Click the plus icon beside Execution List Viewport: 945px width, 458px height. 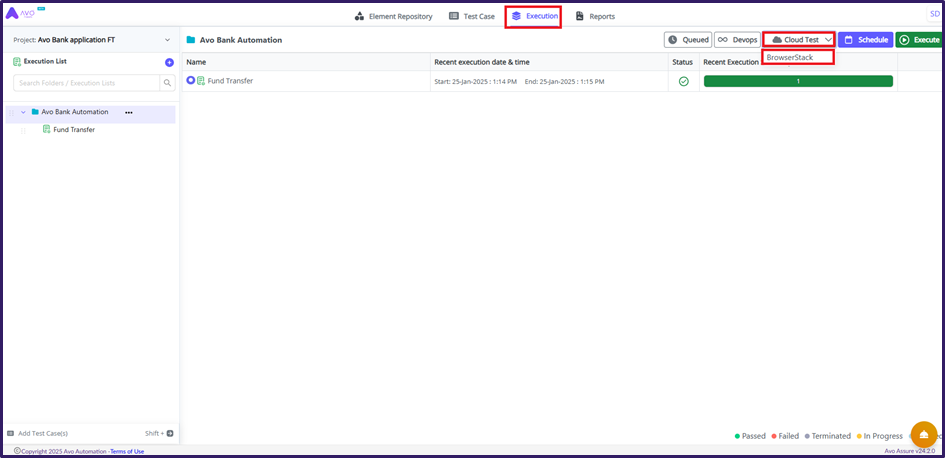coord(169,62)
